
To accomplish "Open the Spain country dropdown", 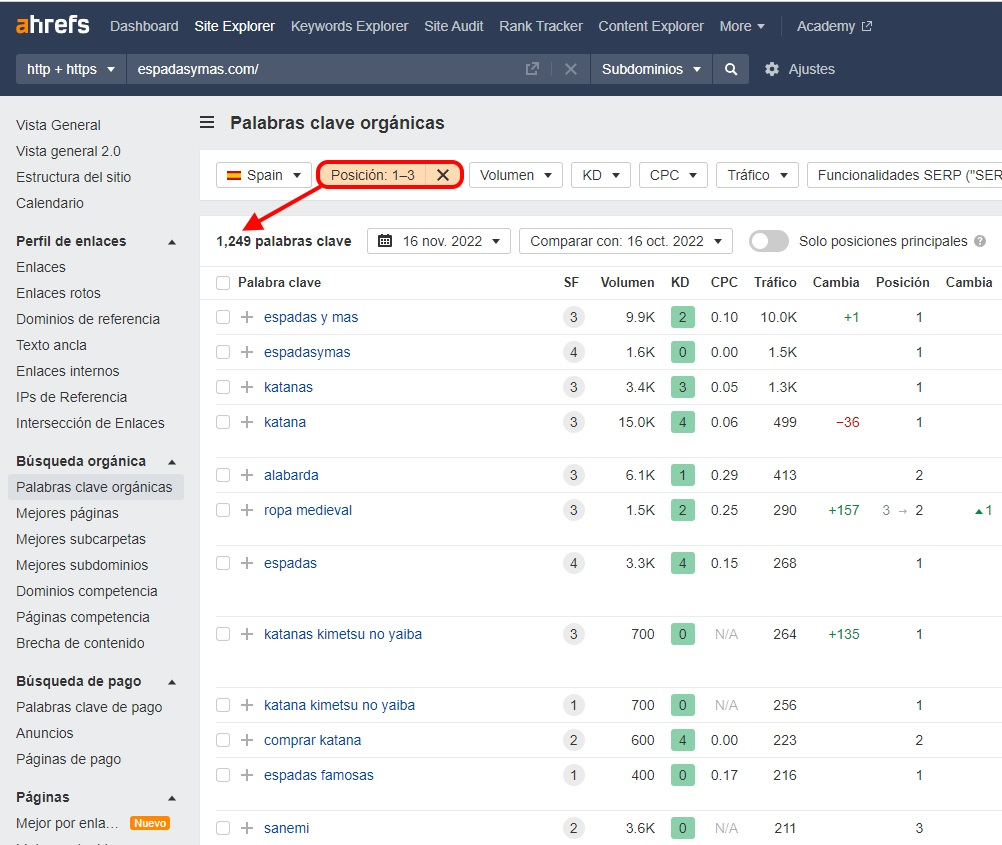I will pos(263,175).
